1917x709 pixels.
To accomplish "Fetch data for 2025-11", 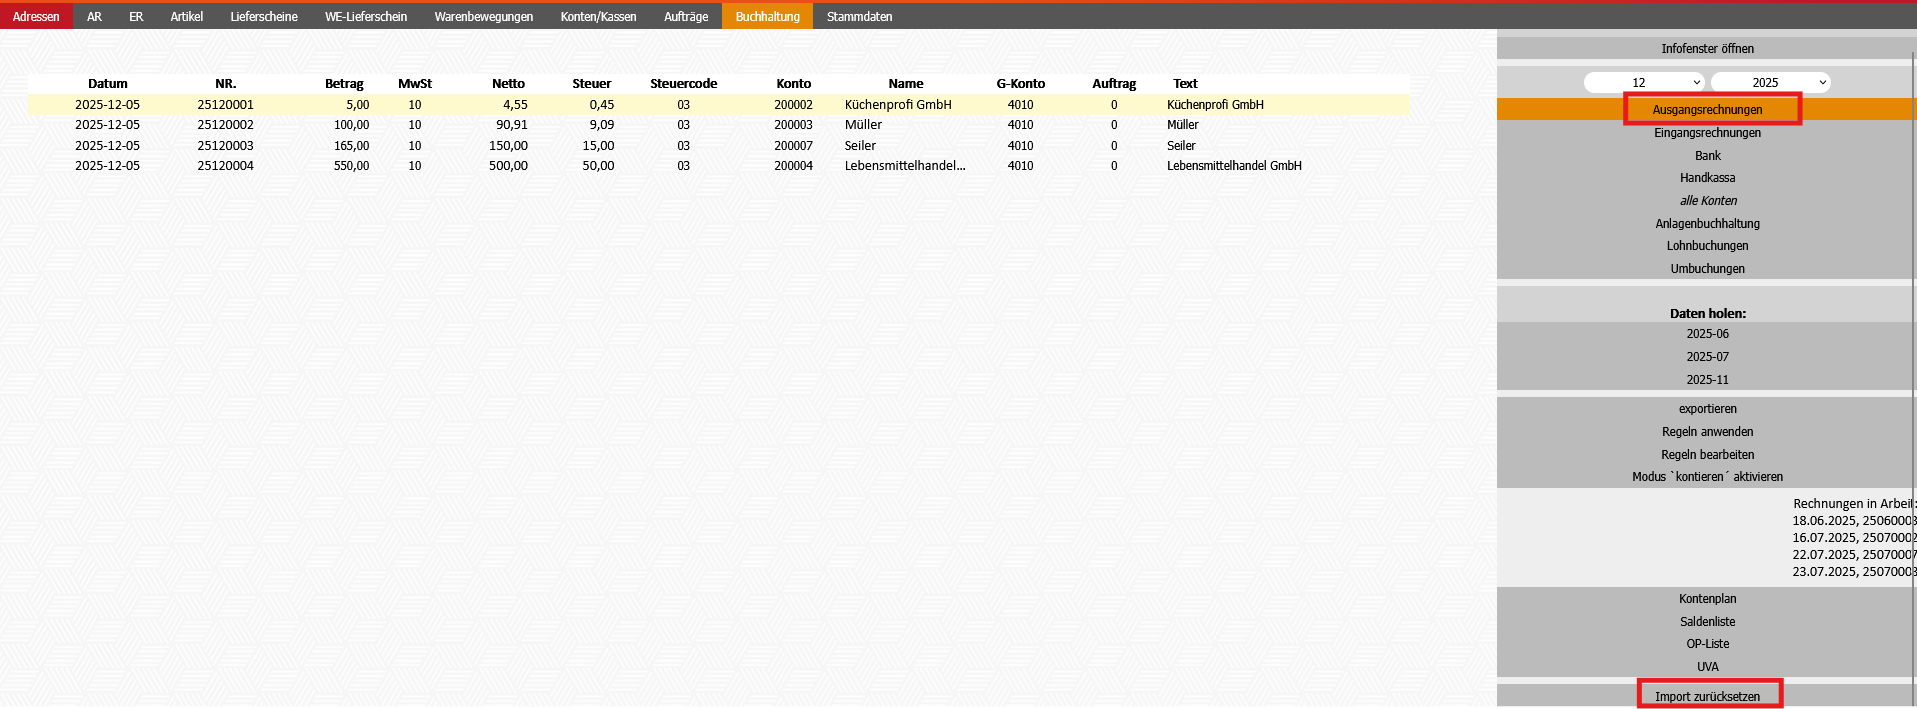I will click(x=1706, y=380).
